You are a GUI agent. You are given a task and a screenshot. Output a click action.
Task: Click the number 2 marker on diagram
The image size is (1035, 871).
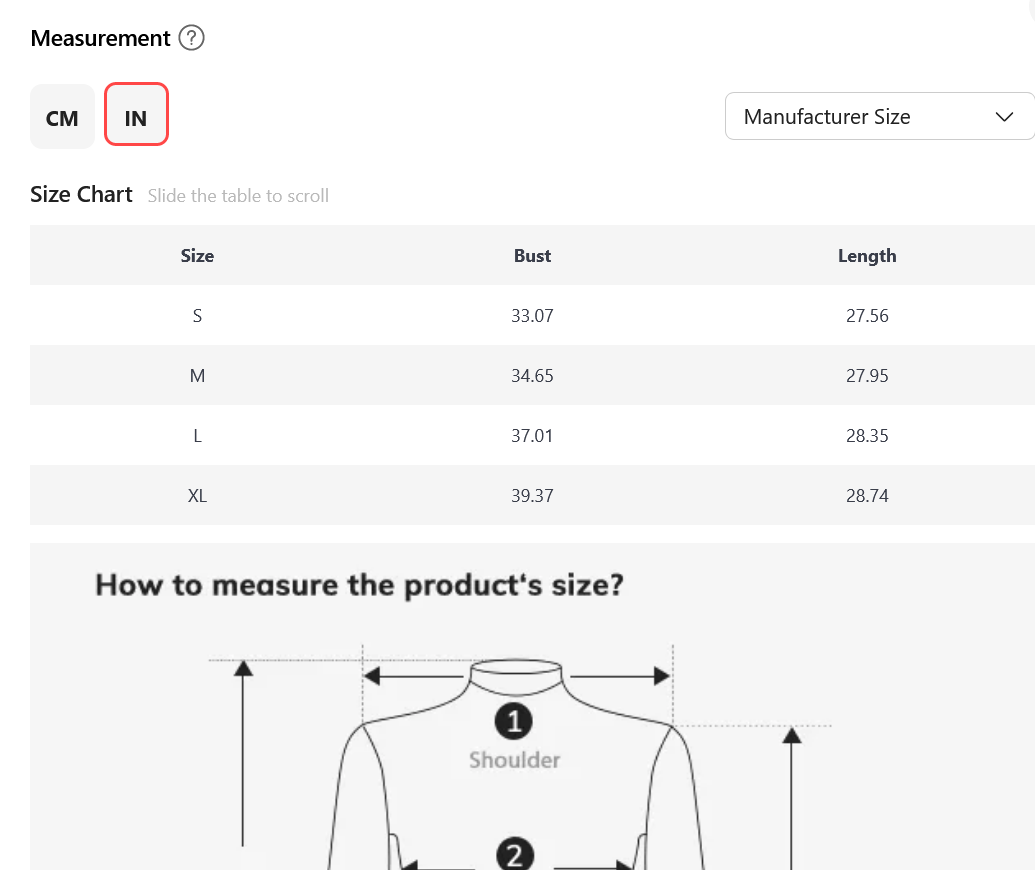click(x=515, y=855)
